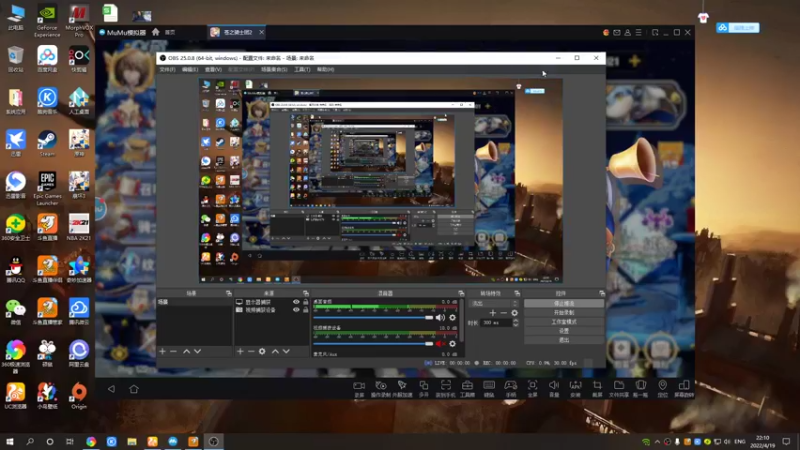800x450 pixels.
Task: Open Steam desktop shortcut
Action: (x=47, y=143)
